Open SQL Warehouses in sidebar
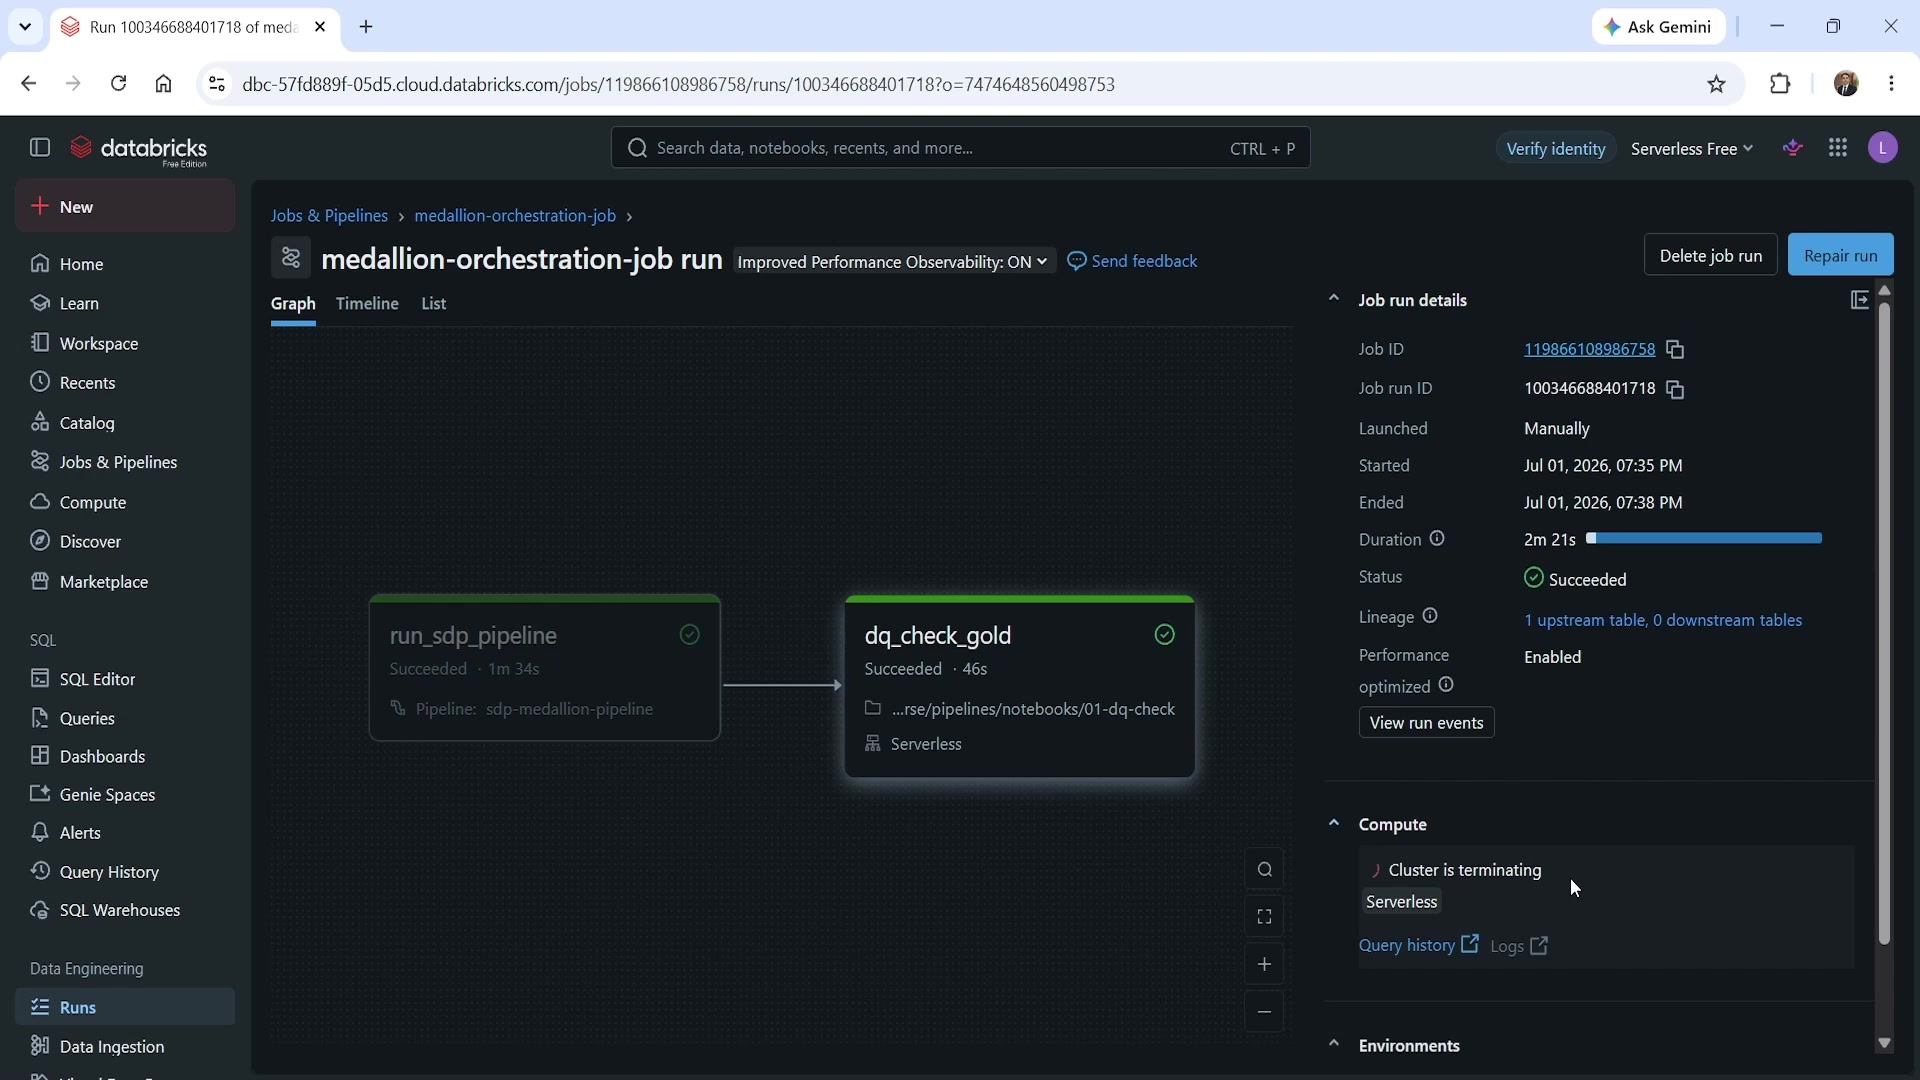 pyautogui.click(x=125, y=910)
